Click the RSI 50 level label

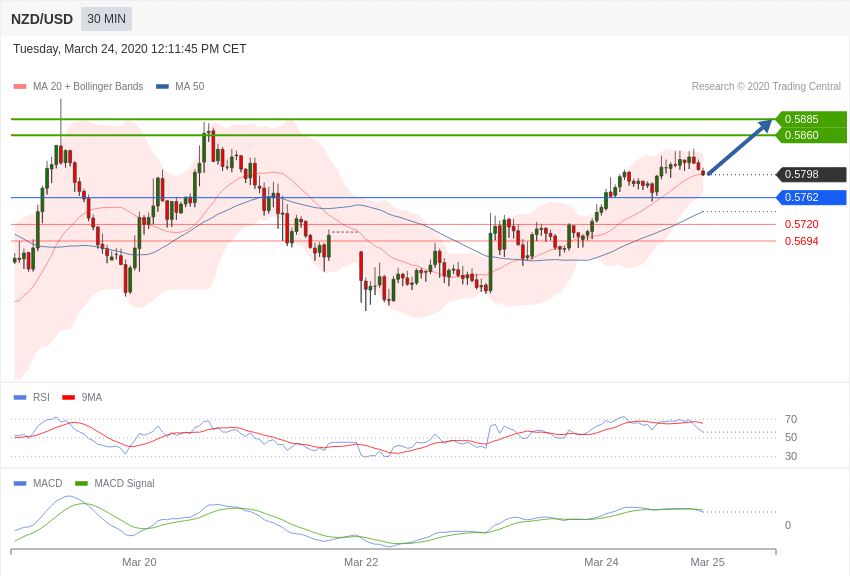791,437
